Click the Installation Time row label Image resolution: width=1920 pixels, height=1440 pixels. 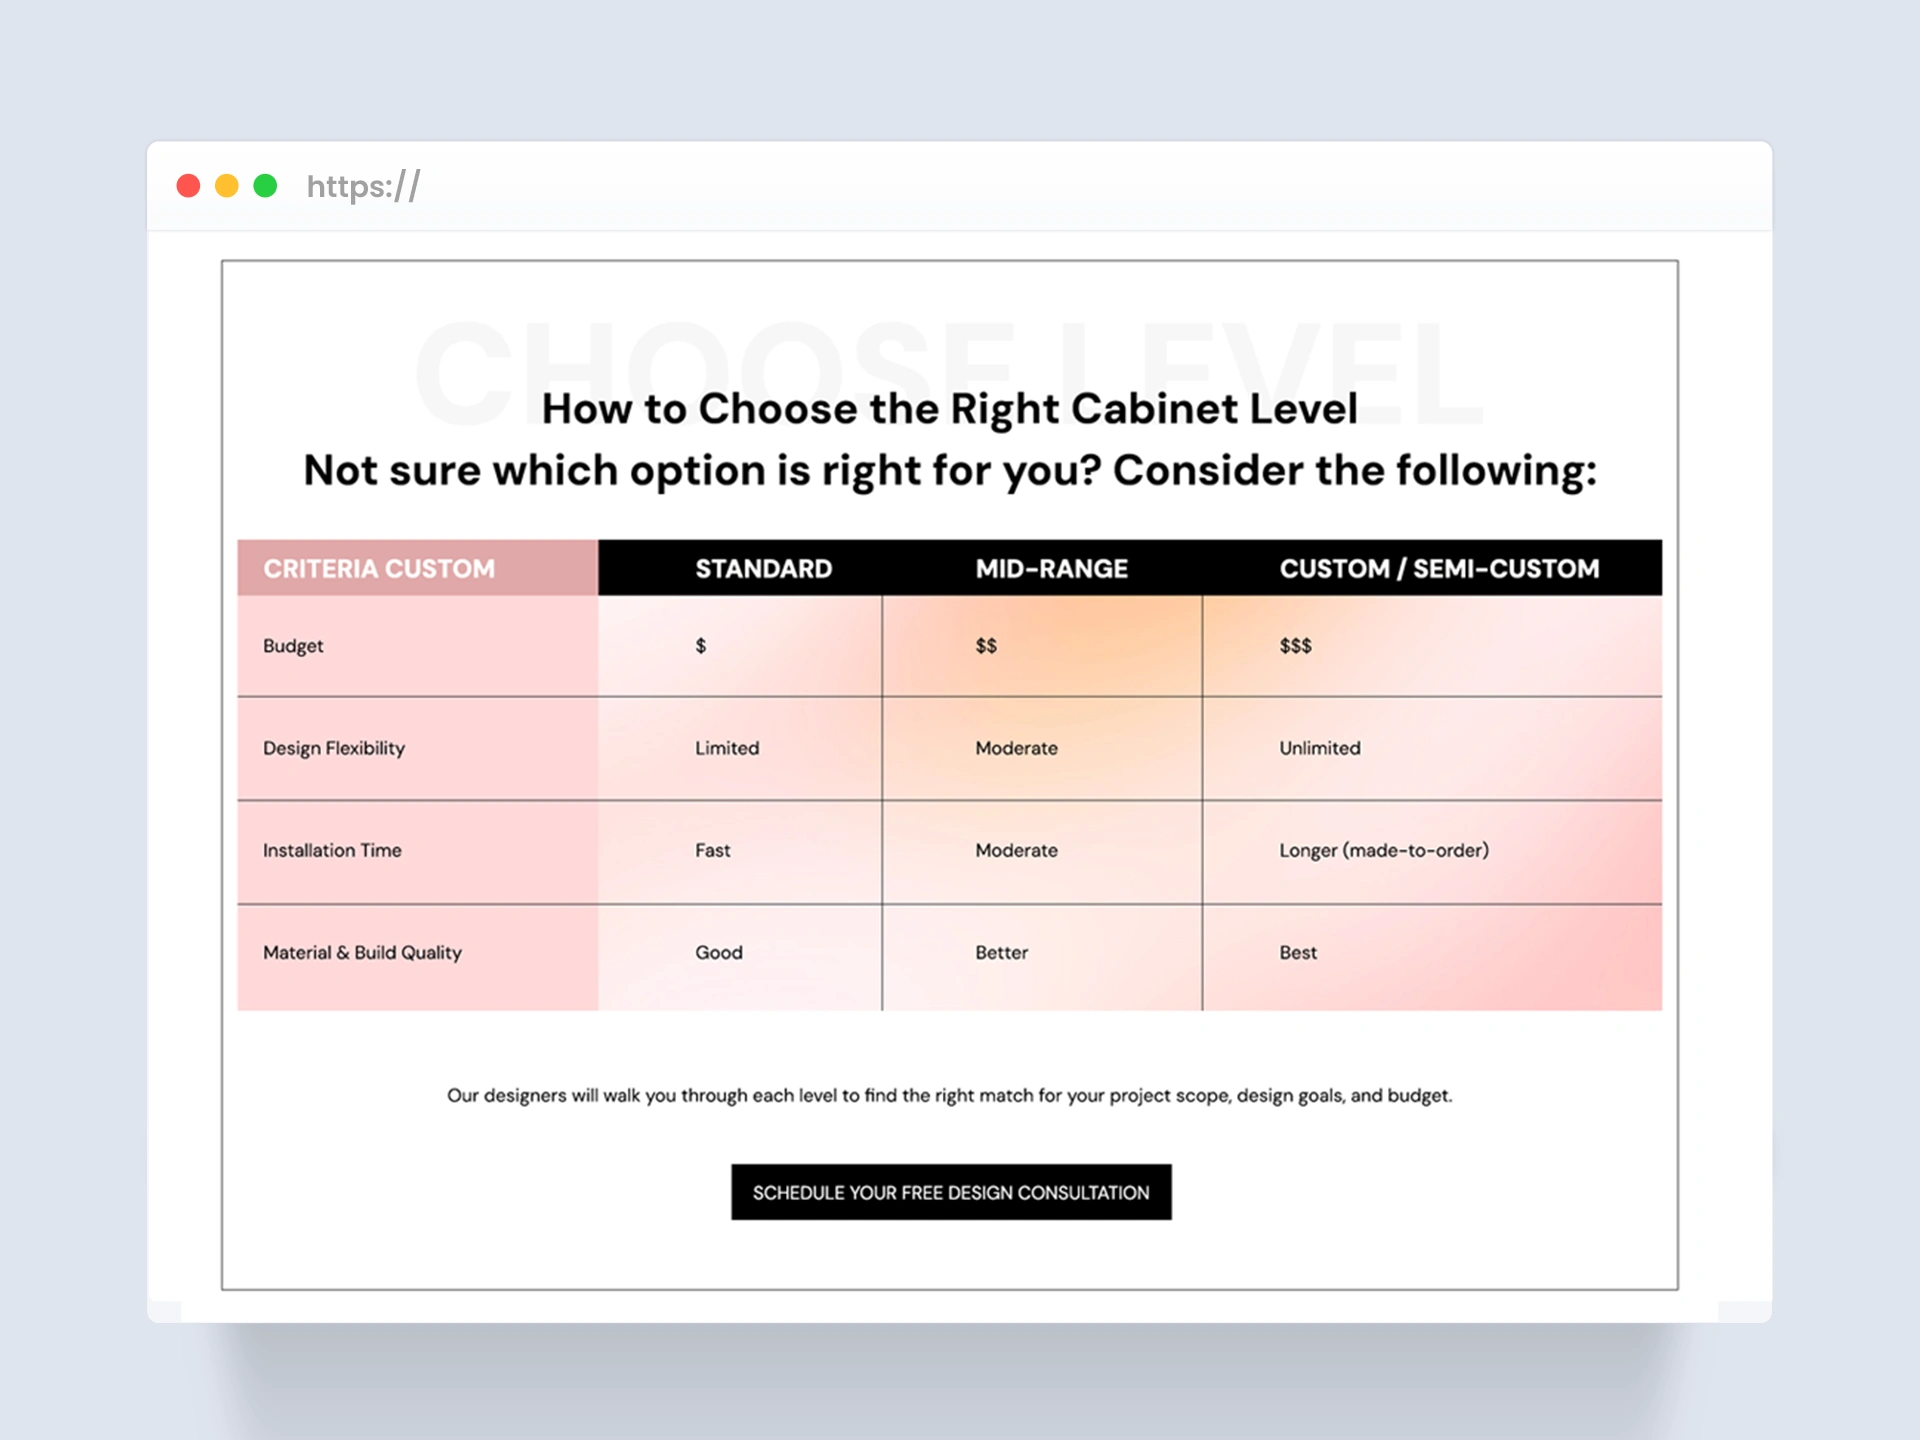pyautogui.click(x=332, y=850)
